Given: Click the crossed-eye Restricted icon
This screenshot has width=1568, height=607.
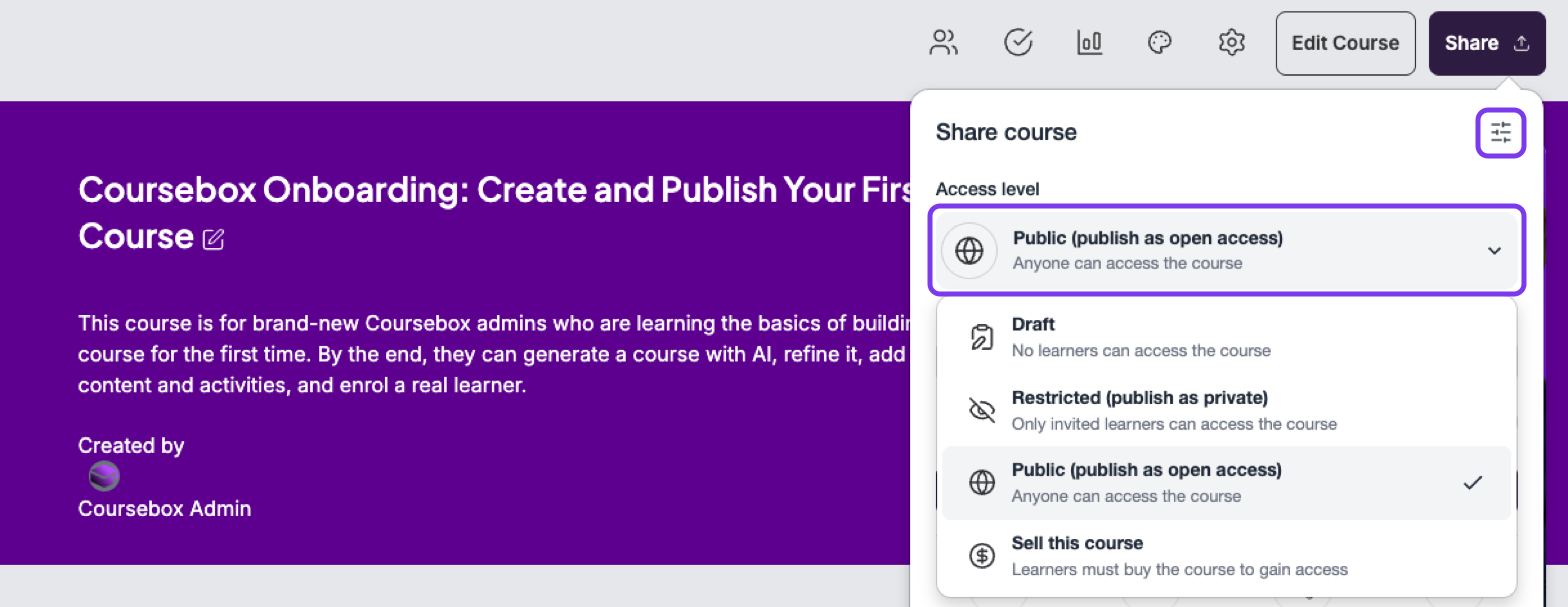Looking at the screenshot, I should (982, 410).
